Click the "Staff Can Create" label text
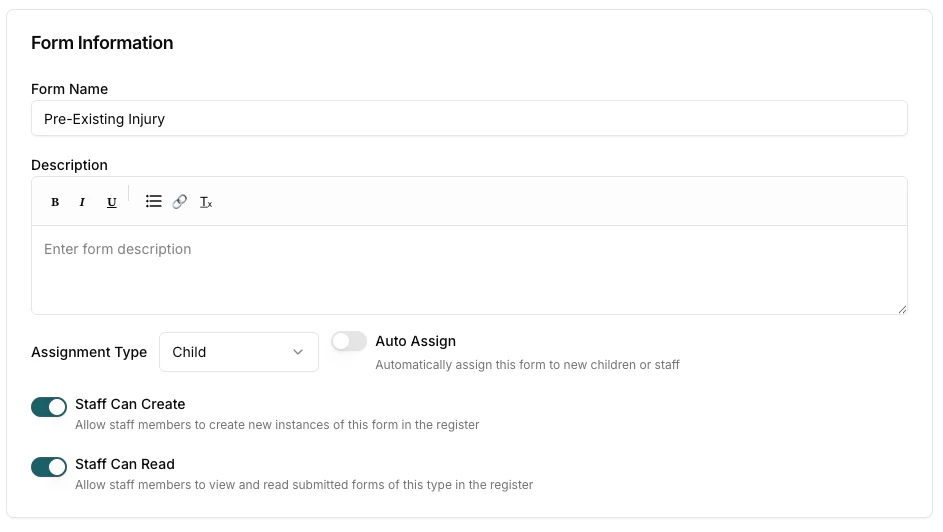 pos(130,404)
